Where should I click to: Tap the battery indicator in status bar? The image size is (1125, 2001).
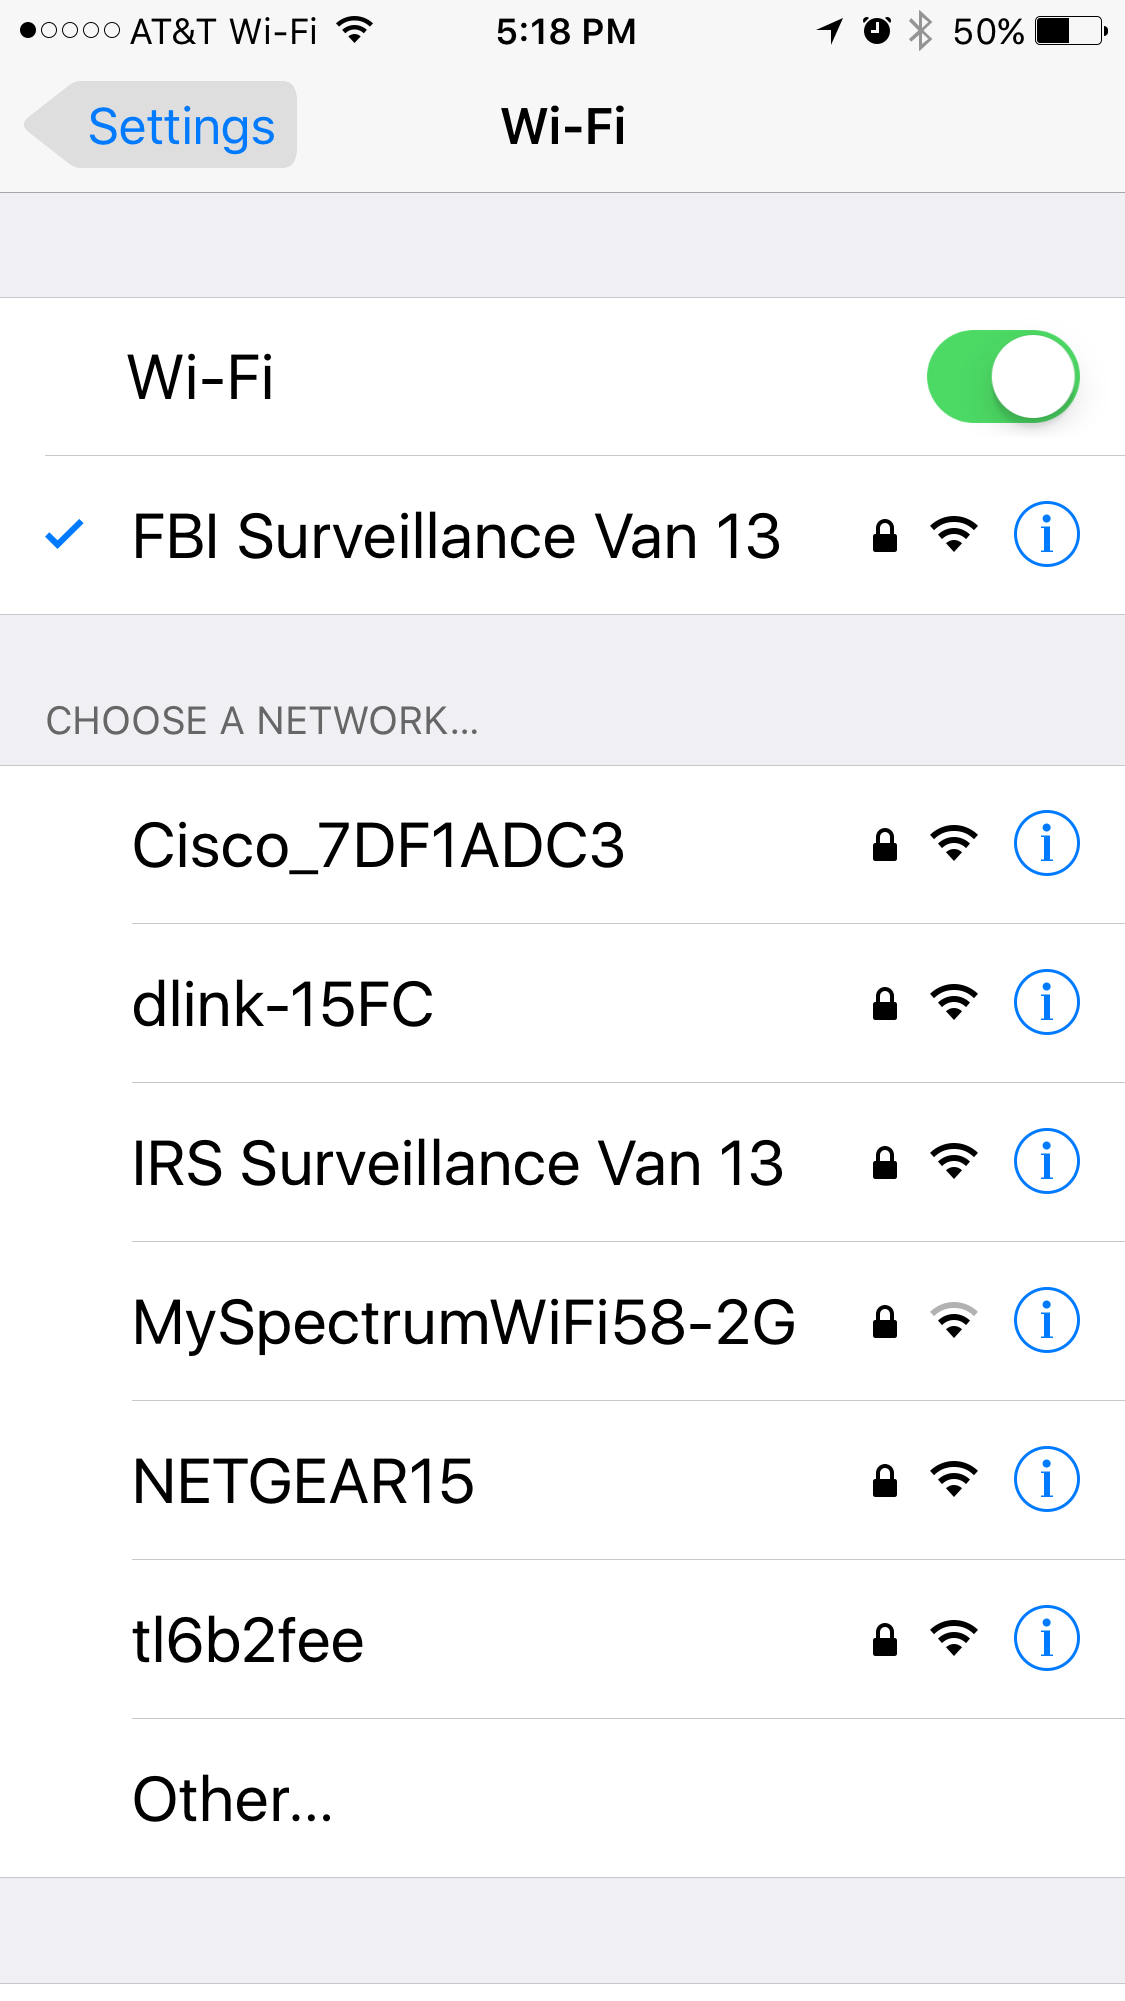pos(1071,32)
